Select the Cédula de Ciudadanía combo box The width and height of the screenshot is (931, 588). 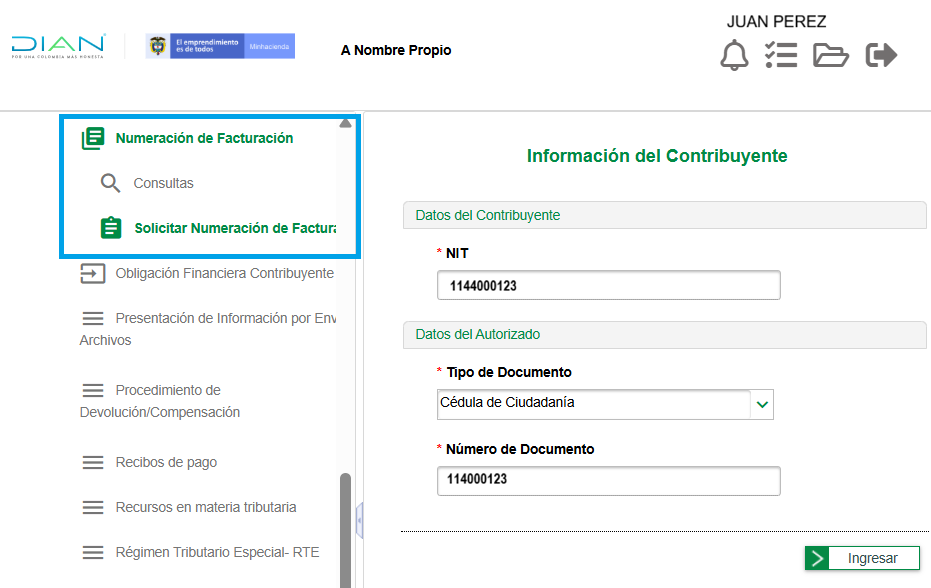[594, 404]
